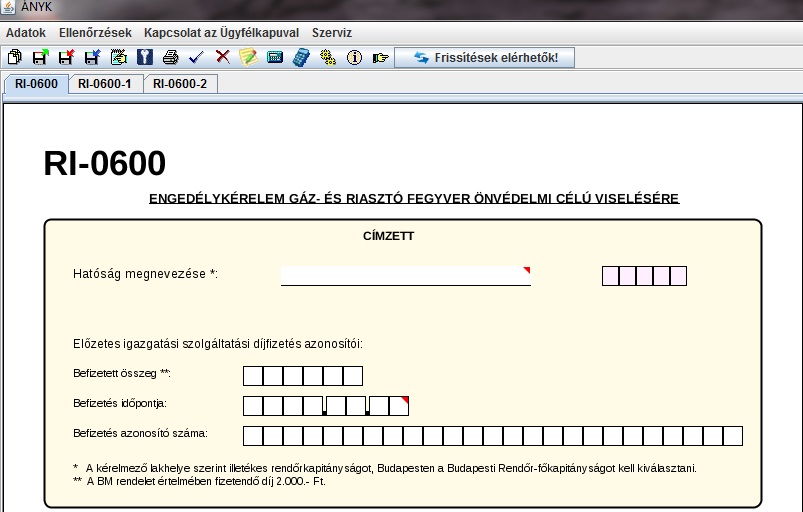
Task: Click the blue checkmark validation icon
Action: 196,58
